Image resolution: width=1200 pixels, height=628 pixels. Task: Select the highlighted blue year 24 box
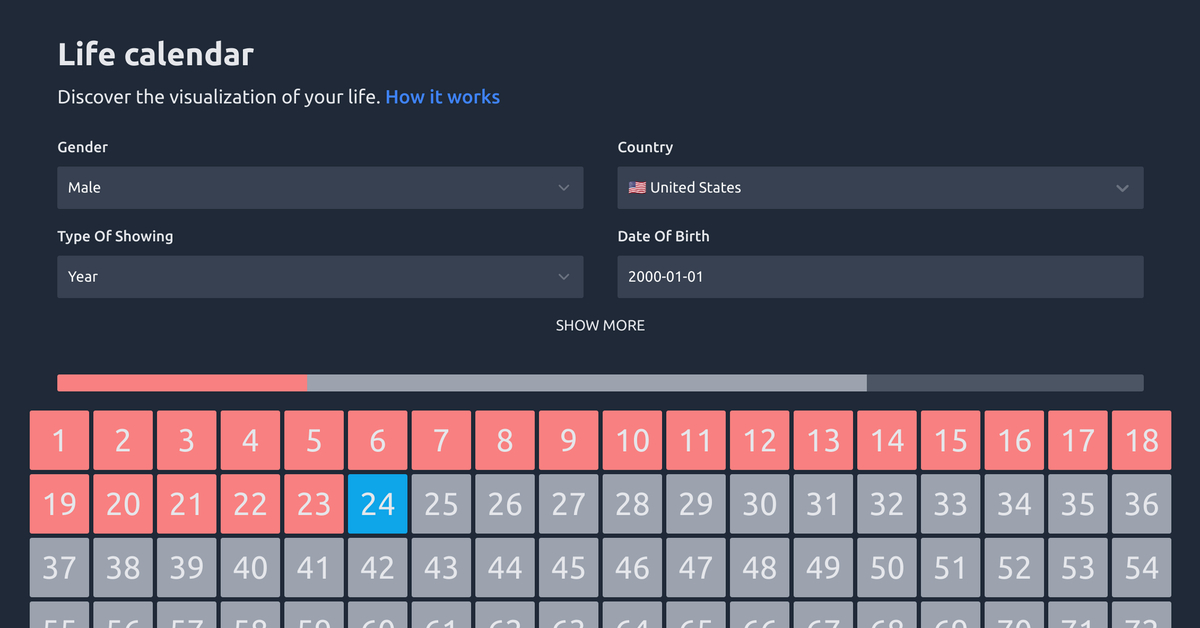377,504
